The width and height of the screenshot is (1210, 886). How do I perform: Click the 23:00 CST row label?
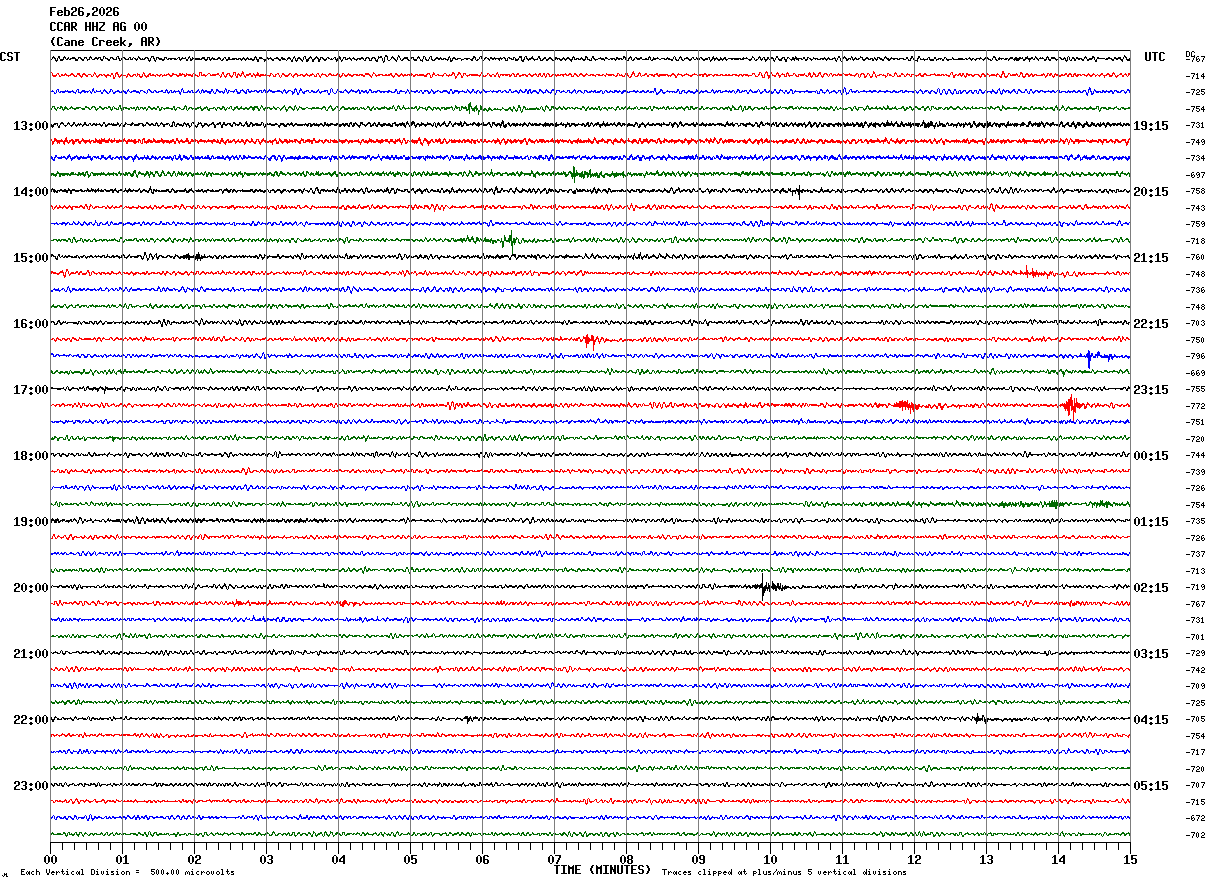point(30,785)
